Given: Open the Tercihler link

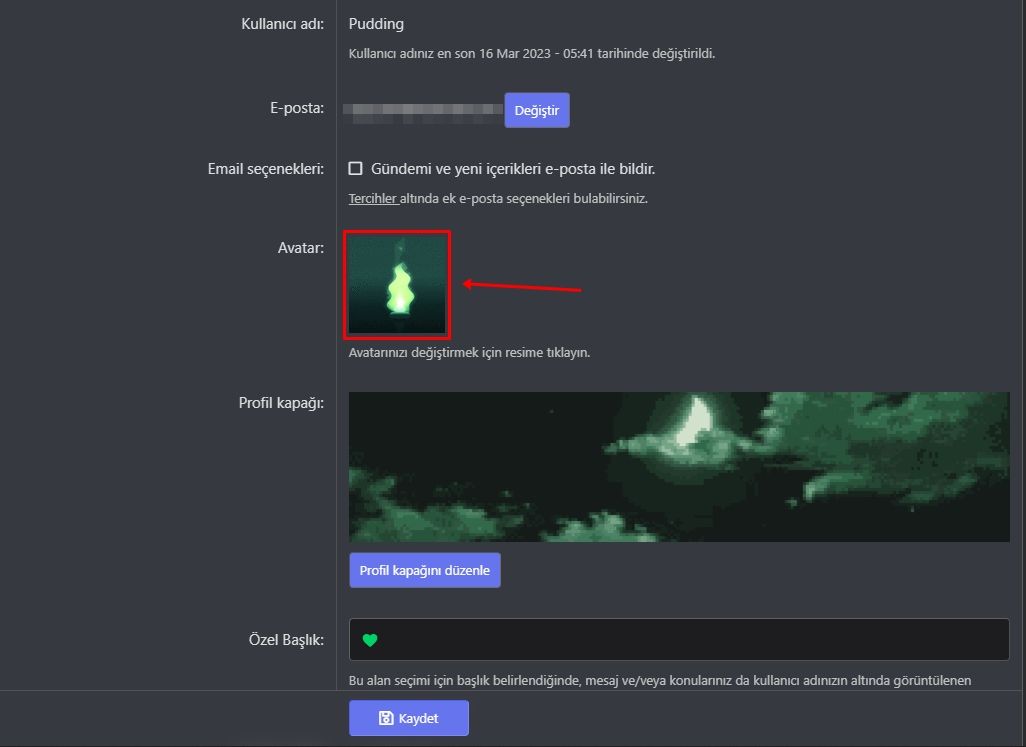Looking at the screenshot, I should pyautogui.click(x=373, y=198).
